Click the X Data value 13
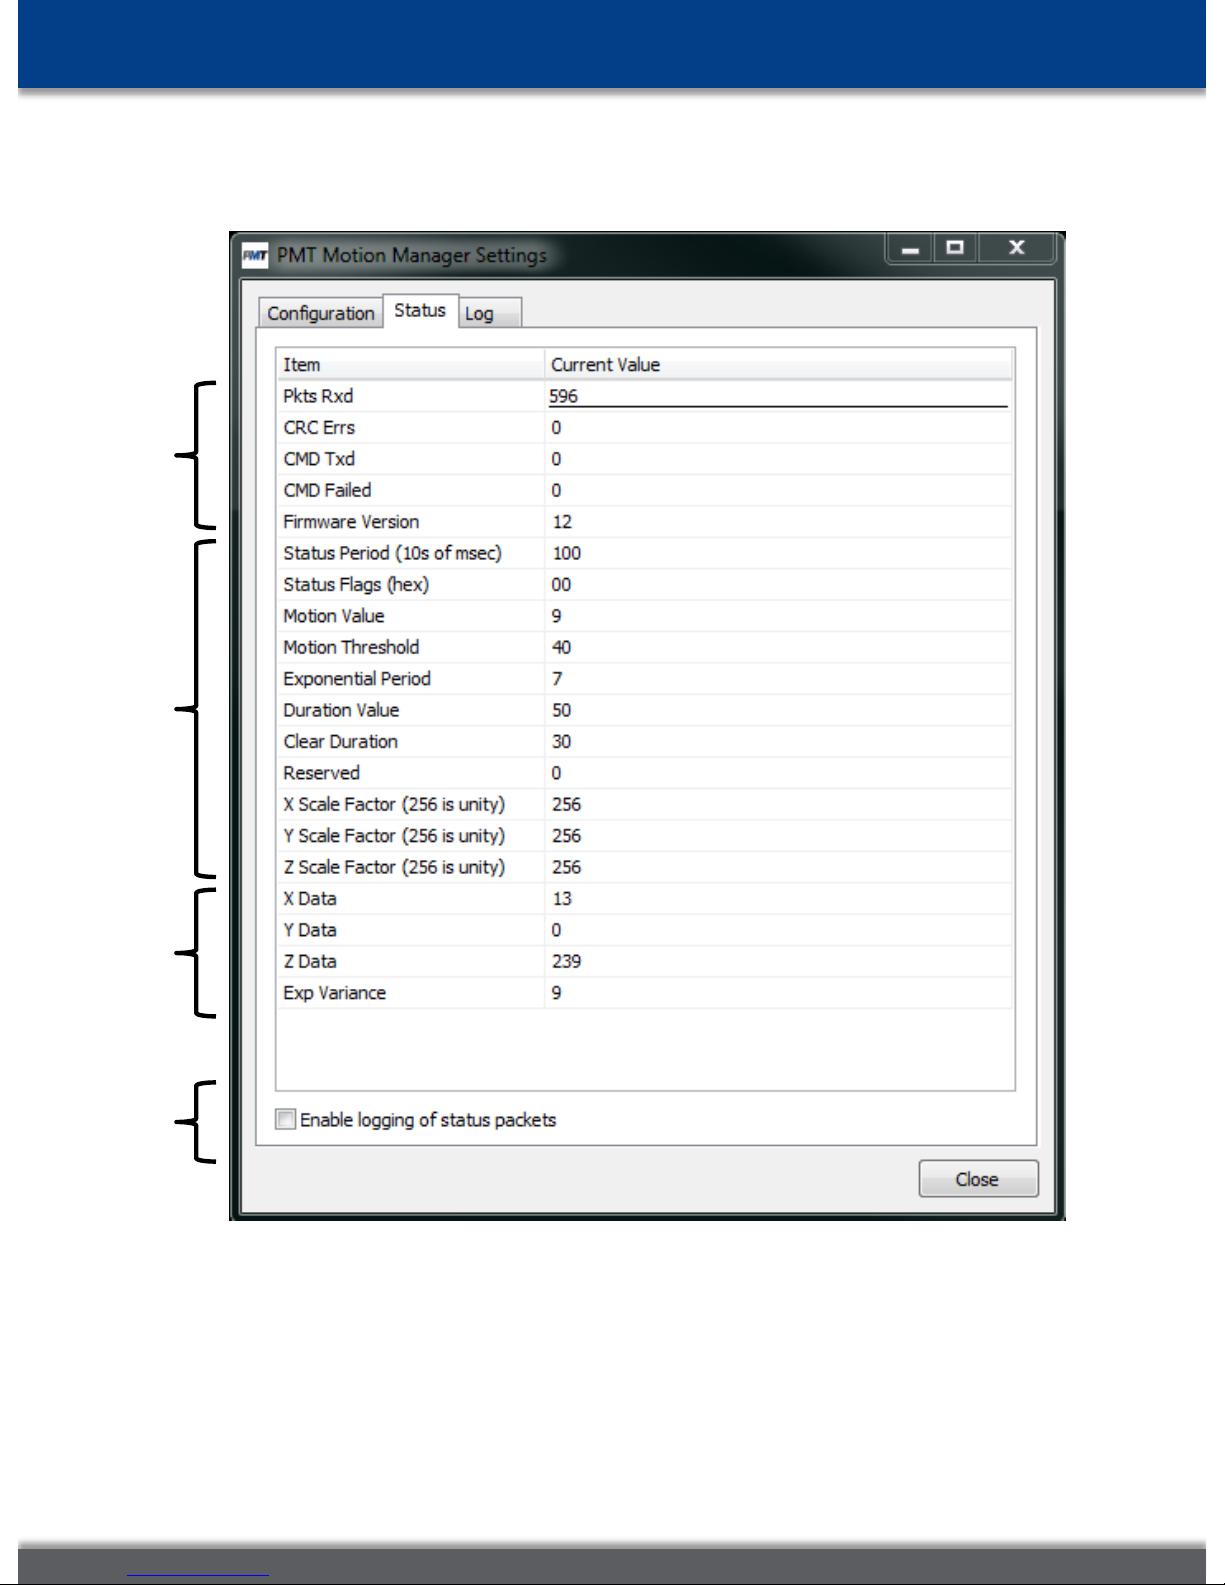 point(562,898)
